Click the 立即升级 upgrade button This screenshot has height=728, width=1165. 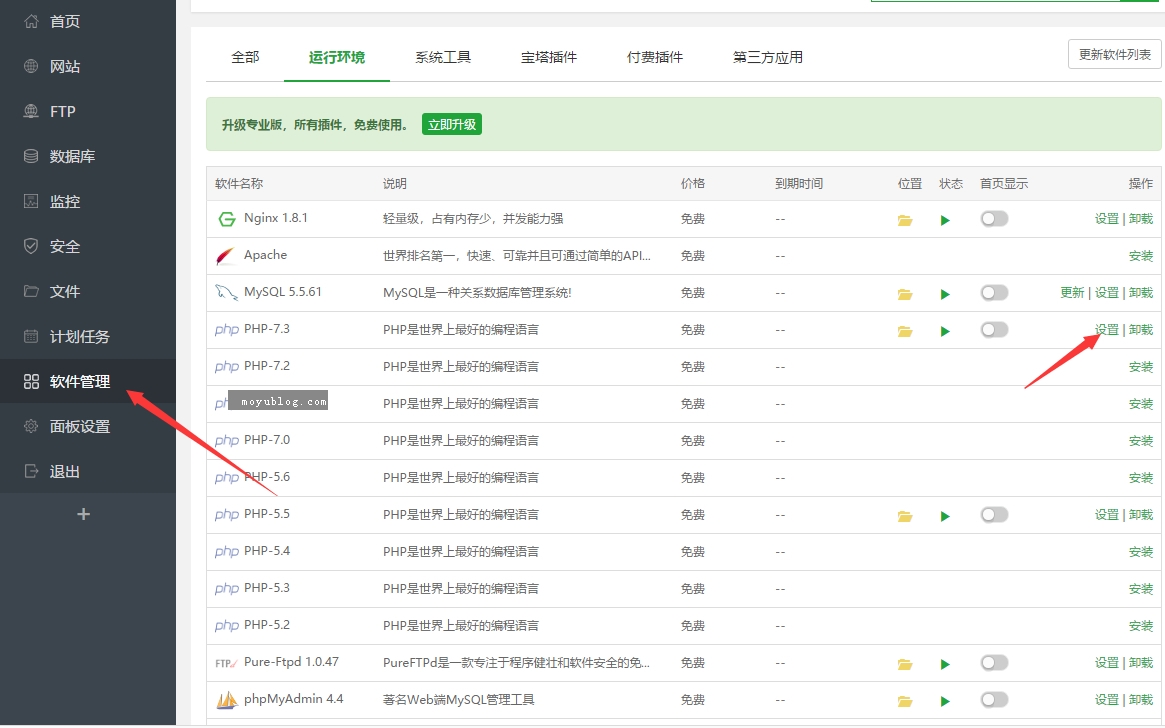click(x=451, y=124)
